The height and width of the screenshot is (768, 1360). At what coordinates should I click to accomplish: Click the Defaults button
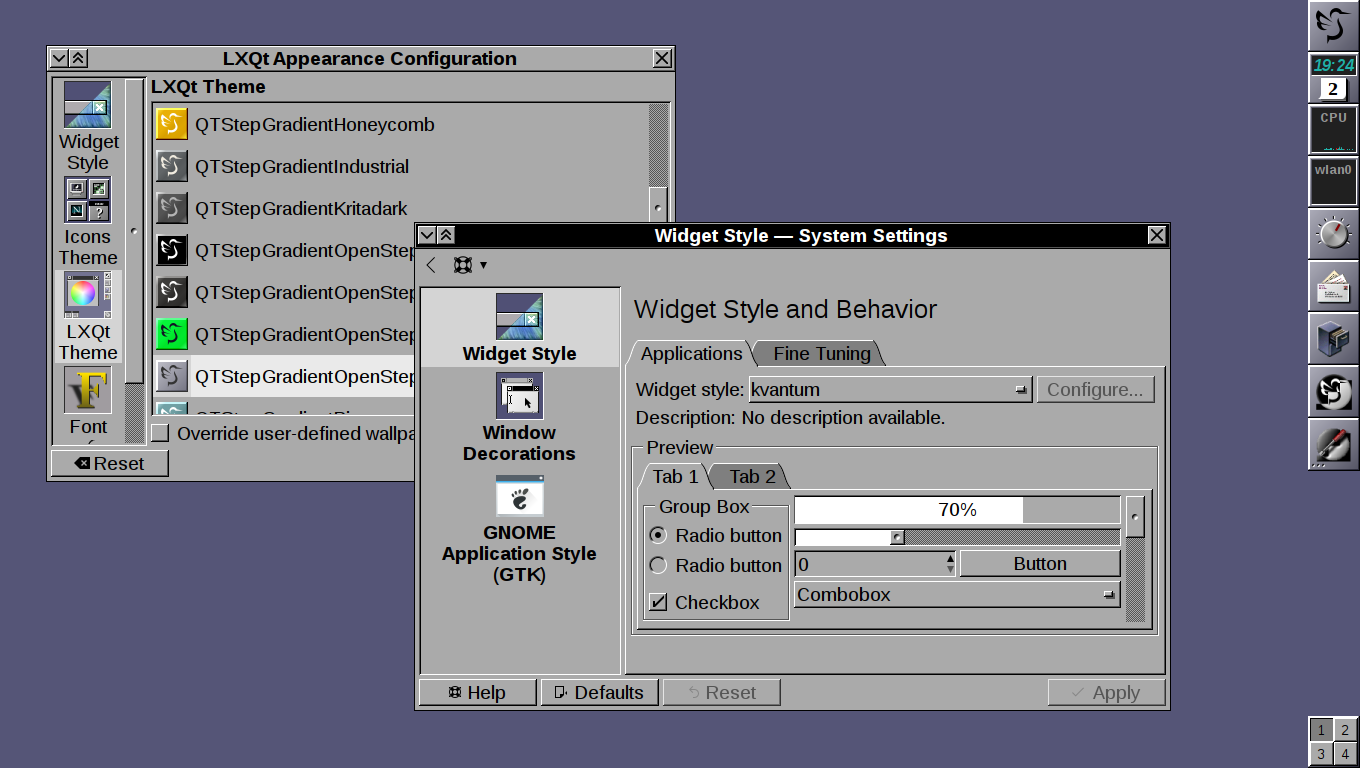click(x=599, y=692)
